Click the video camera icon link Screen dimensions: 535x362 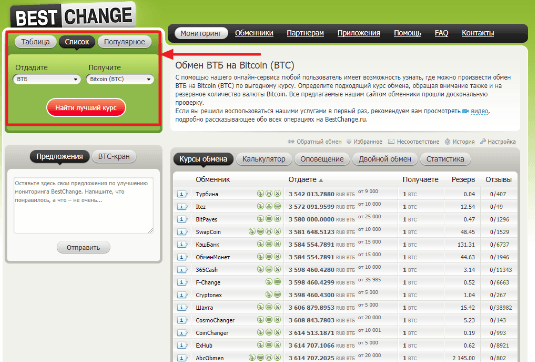465,111
